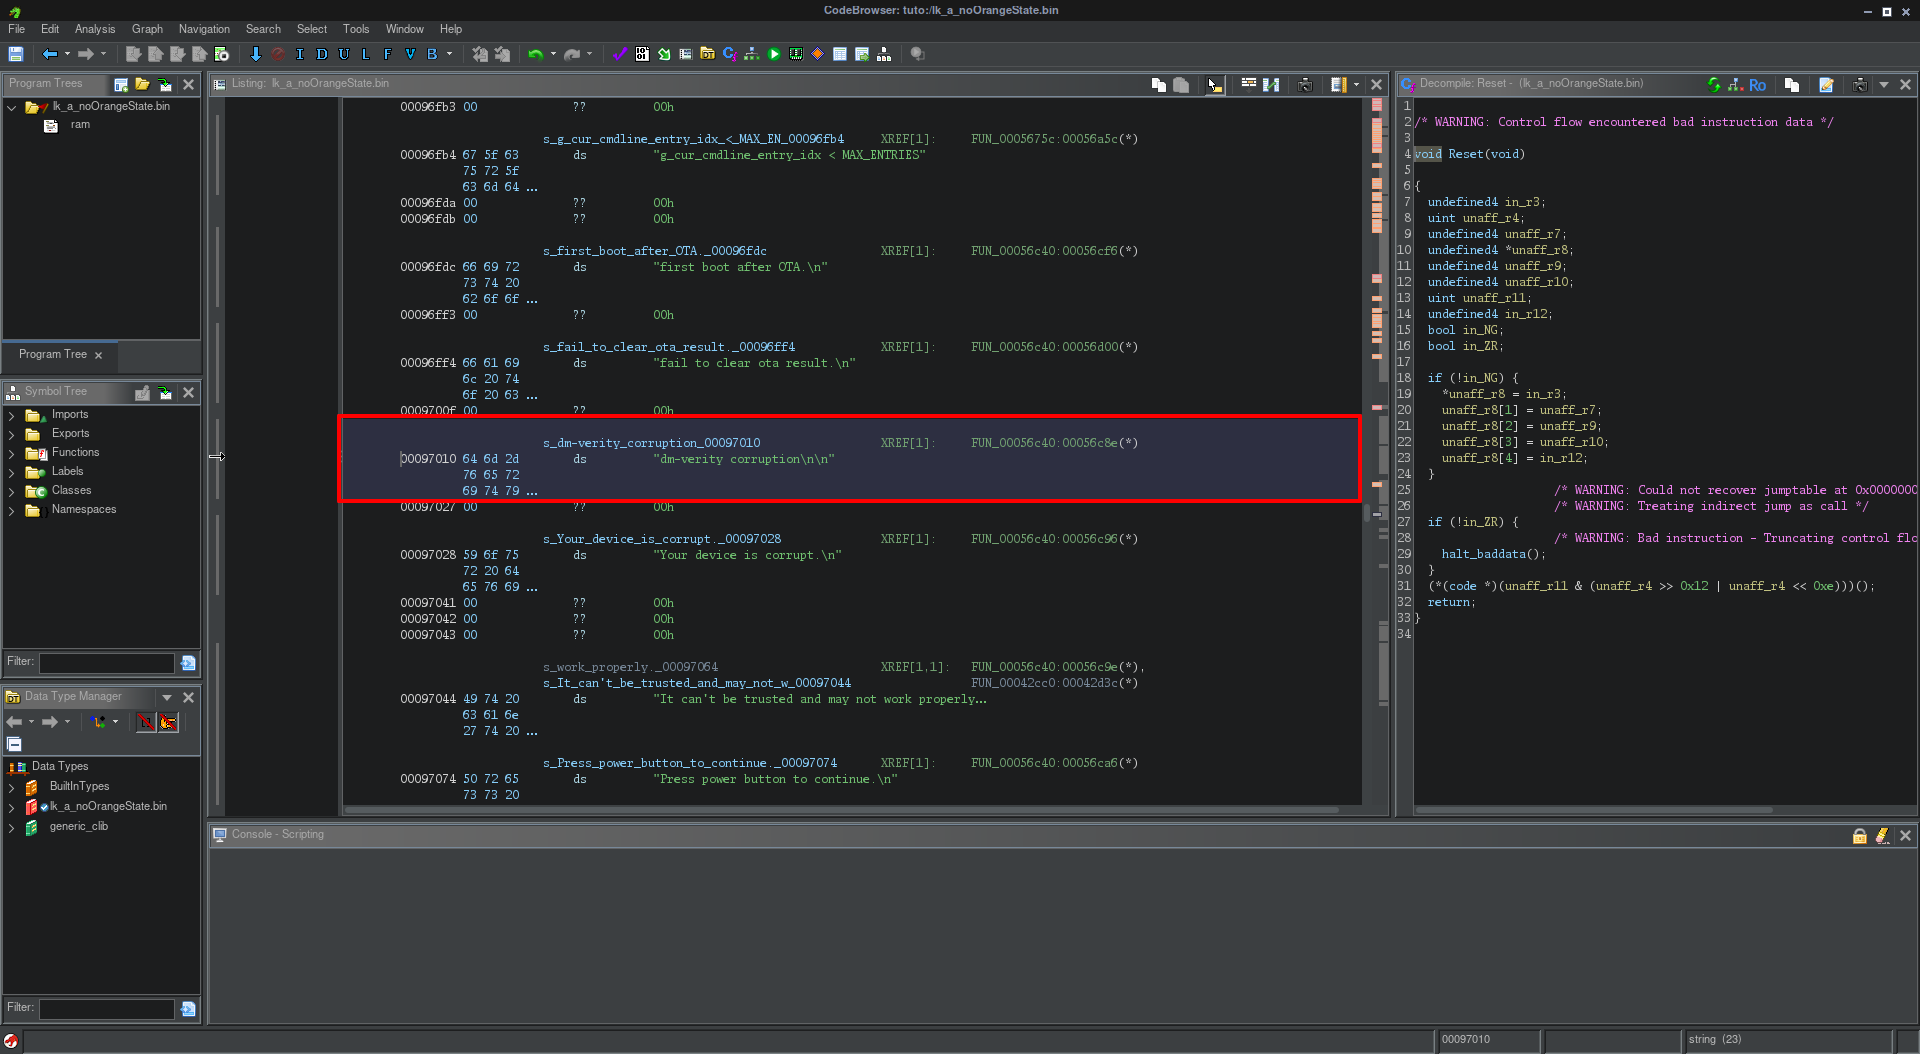Re-decompile using the green refresh icon

[1714, 85]
